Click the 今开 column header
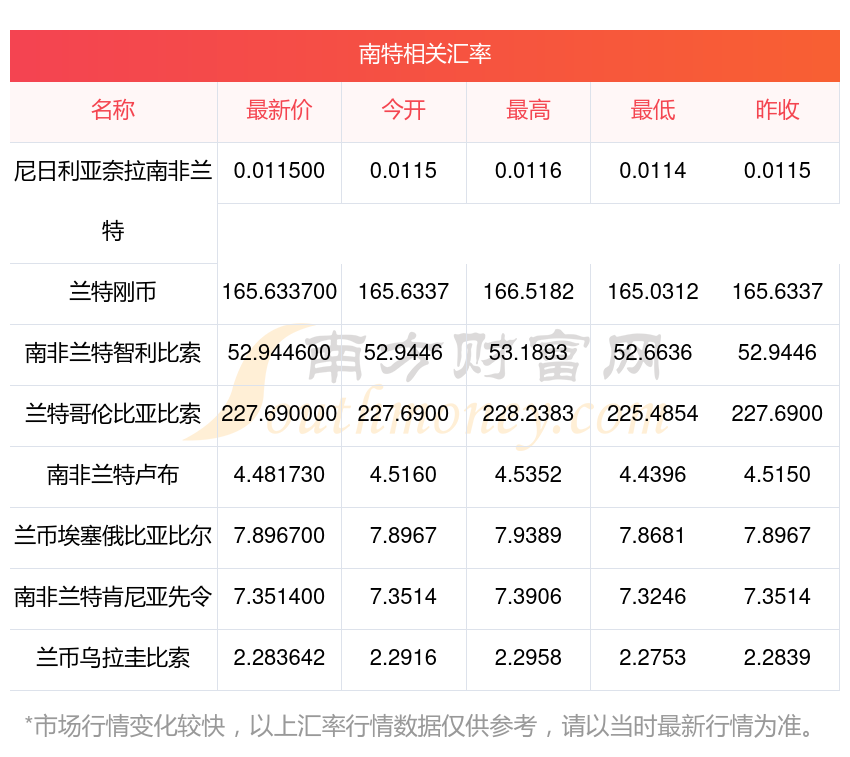 click(x=403, y=110)
